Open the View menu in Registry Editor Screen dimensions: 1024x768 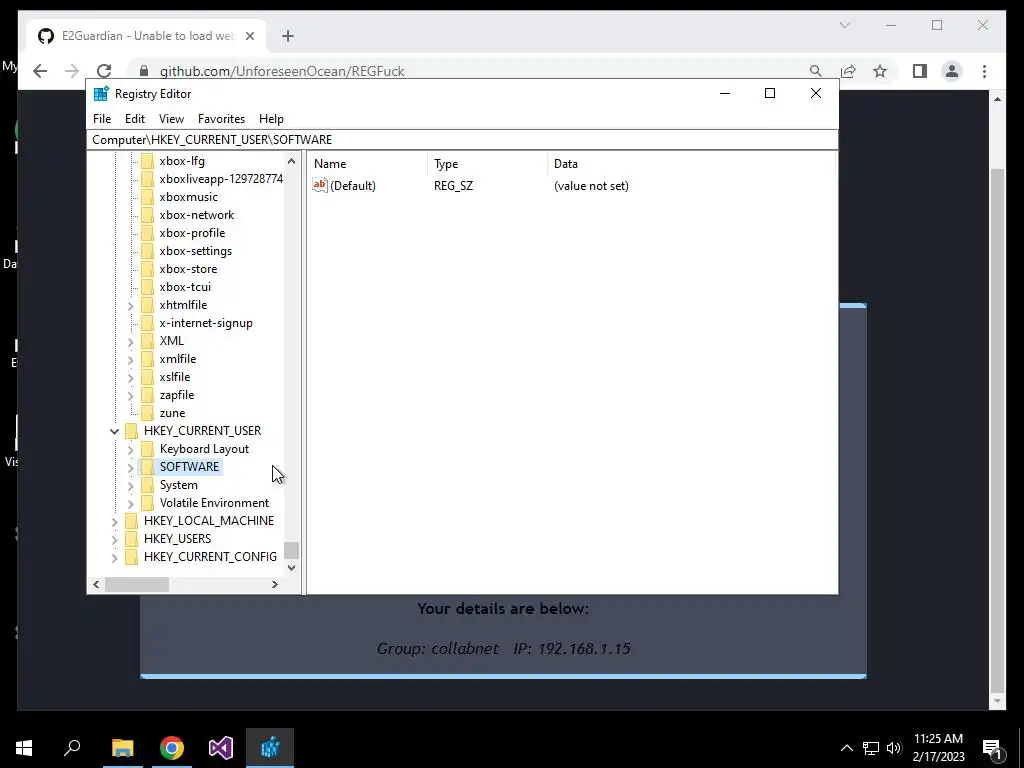click(x=171, y=119)
